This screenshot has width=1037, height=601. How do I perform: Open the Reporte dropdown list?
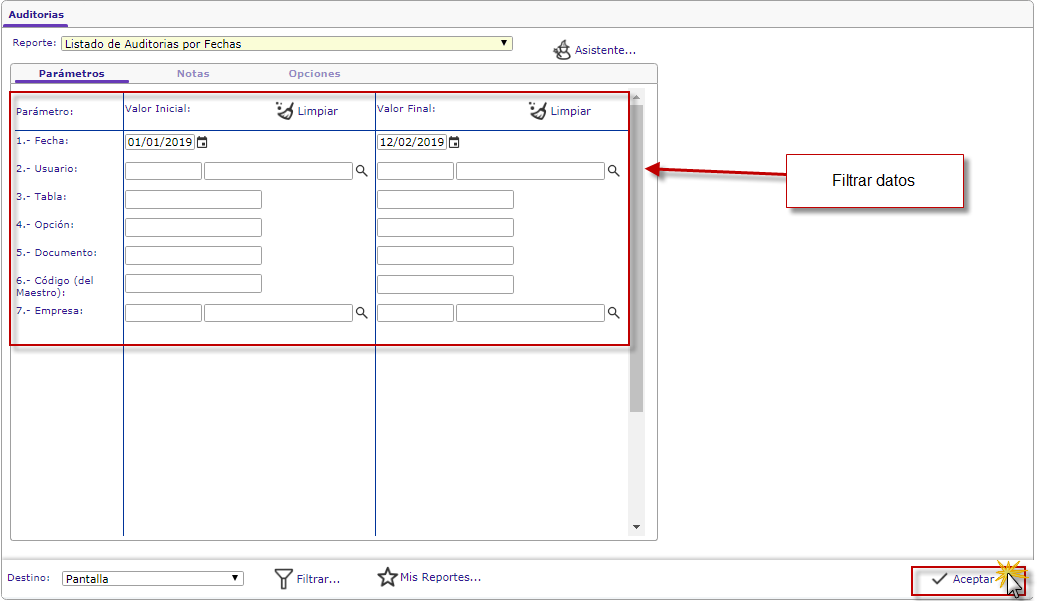tap(287, 44)
